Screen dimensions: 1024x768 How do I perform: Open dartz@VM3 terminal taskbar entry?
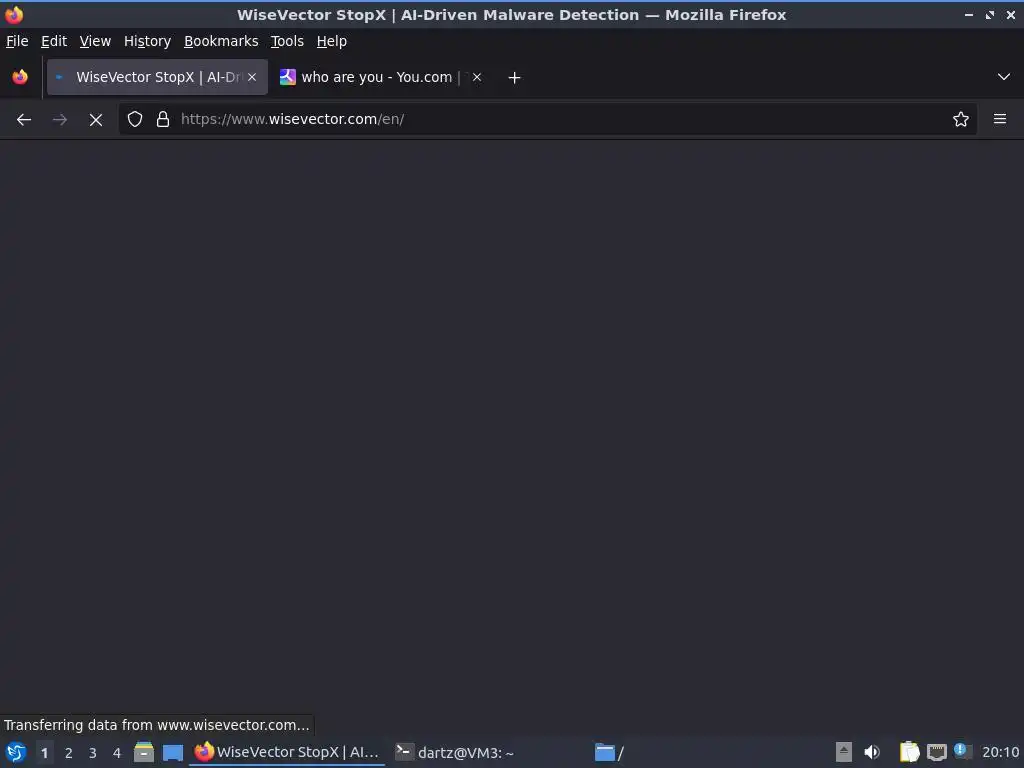[455, 752]
